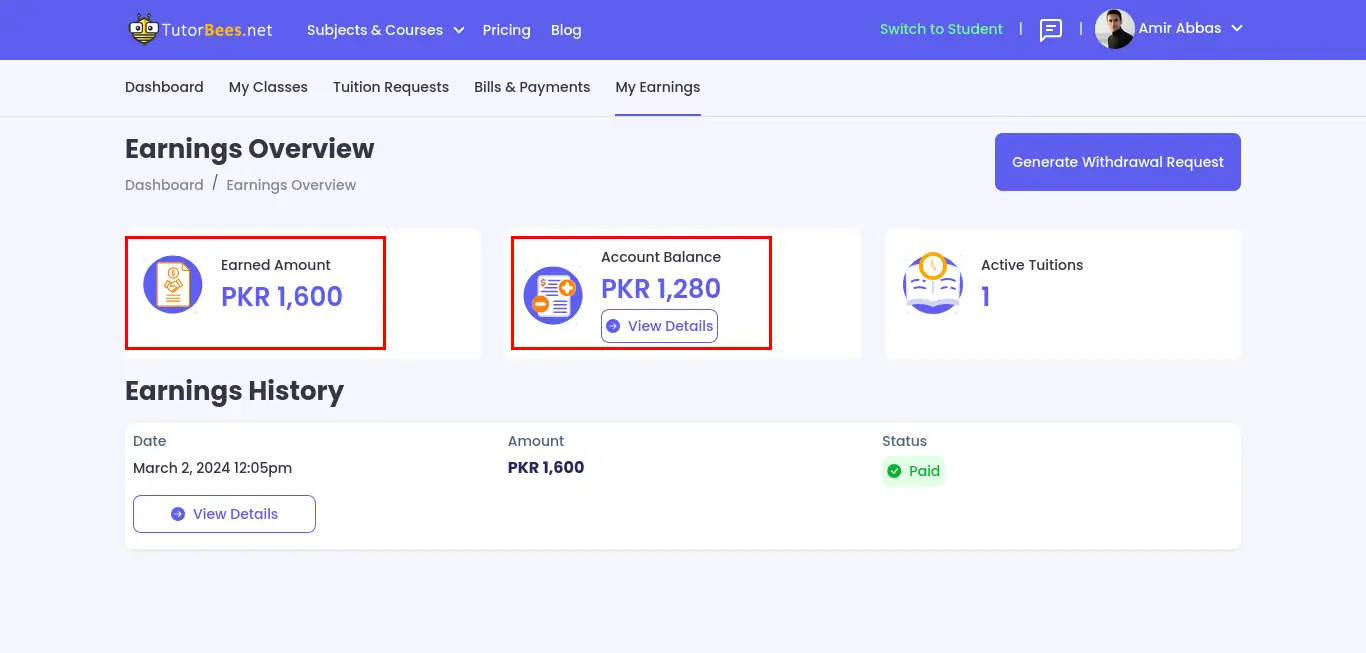Click View Details under March 2 earnings entry
The image size is (1366, 653).
224,513
